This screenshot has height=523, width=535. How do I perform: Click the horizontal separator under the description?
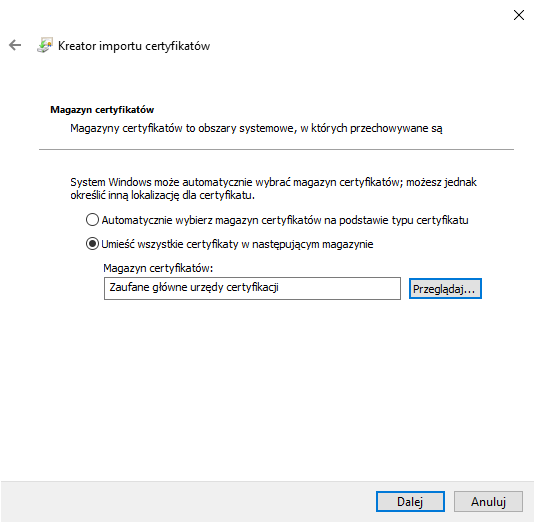(x=276, y=149)
